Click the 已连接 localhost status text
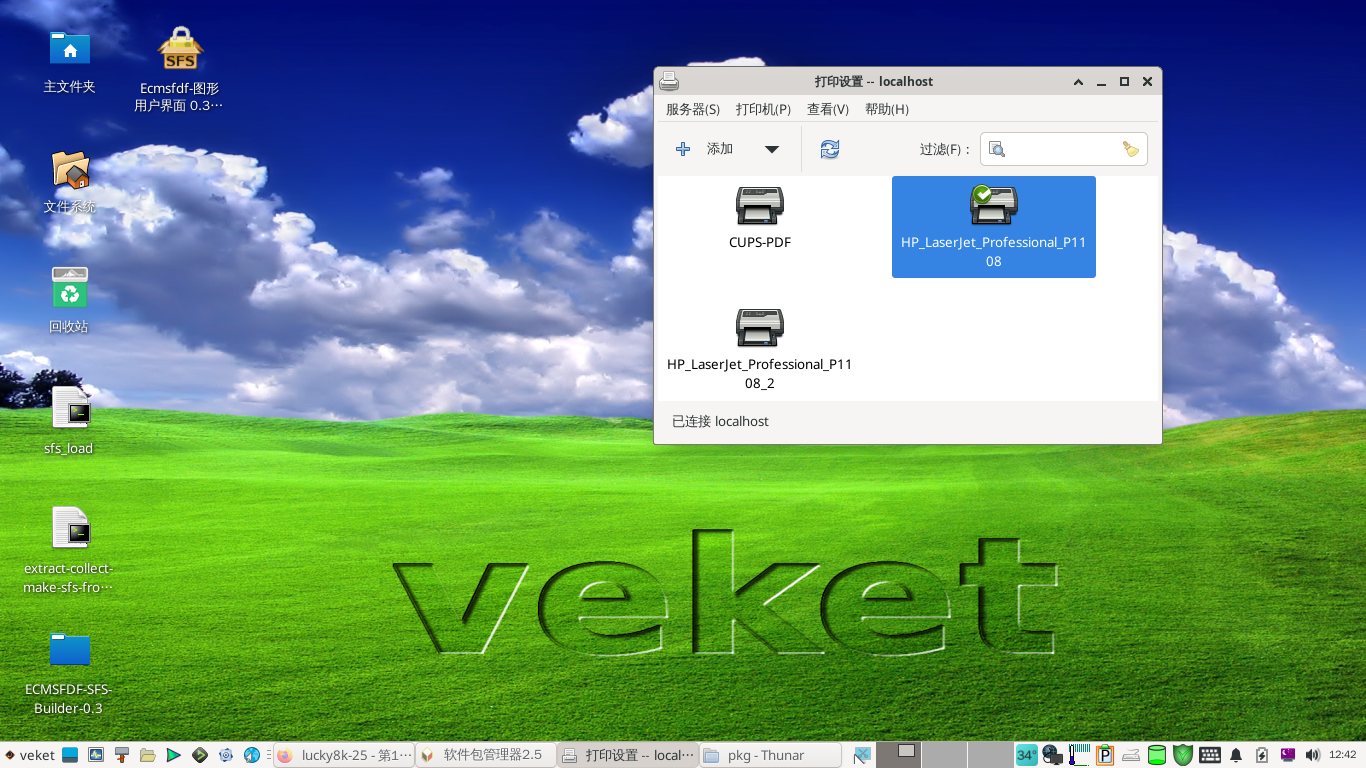The width and height of the screenshot is (1366, 768). pyautogui.click(x=720, y=421)
